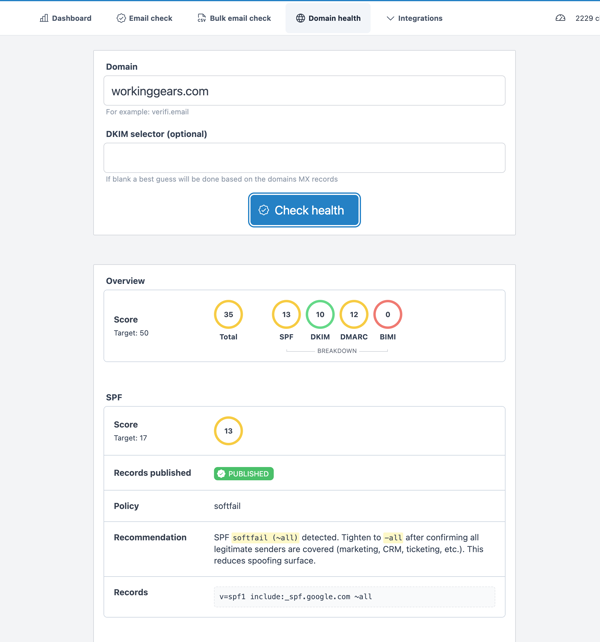This screenshot has height=642, width=600.
Task: Expand the Integrations chevron
Action: (390, 18)
